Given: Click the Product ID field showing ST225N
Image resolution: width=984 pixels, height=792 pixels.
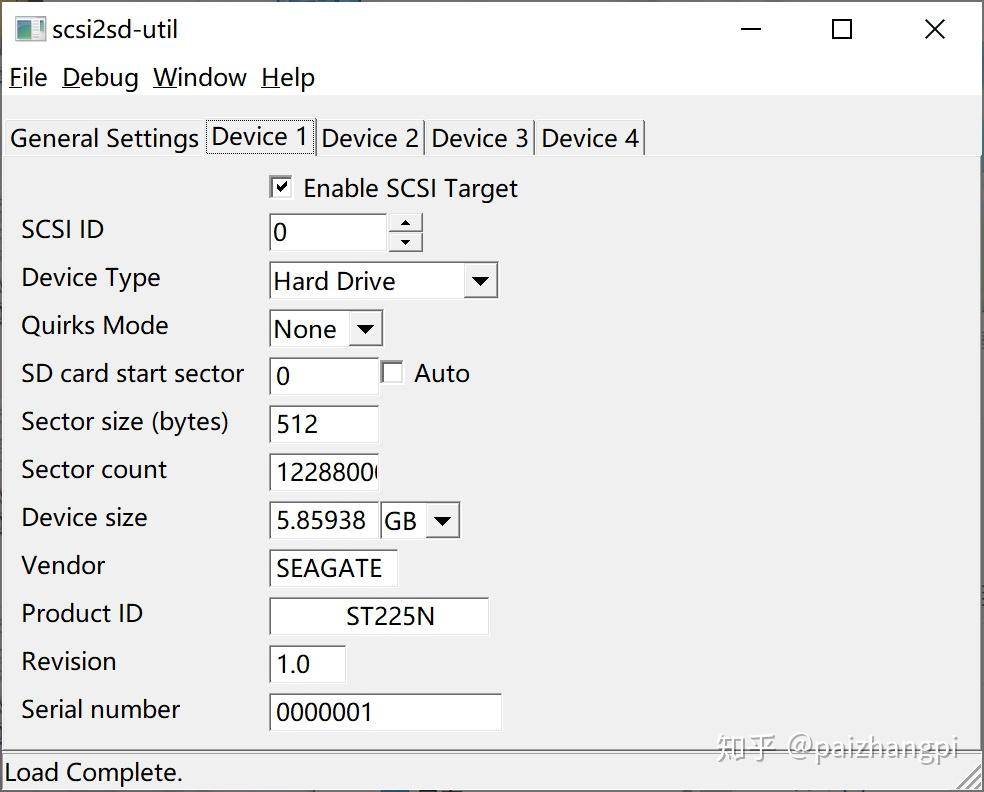Looking at the screenshot, I should 378,616.
